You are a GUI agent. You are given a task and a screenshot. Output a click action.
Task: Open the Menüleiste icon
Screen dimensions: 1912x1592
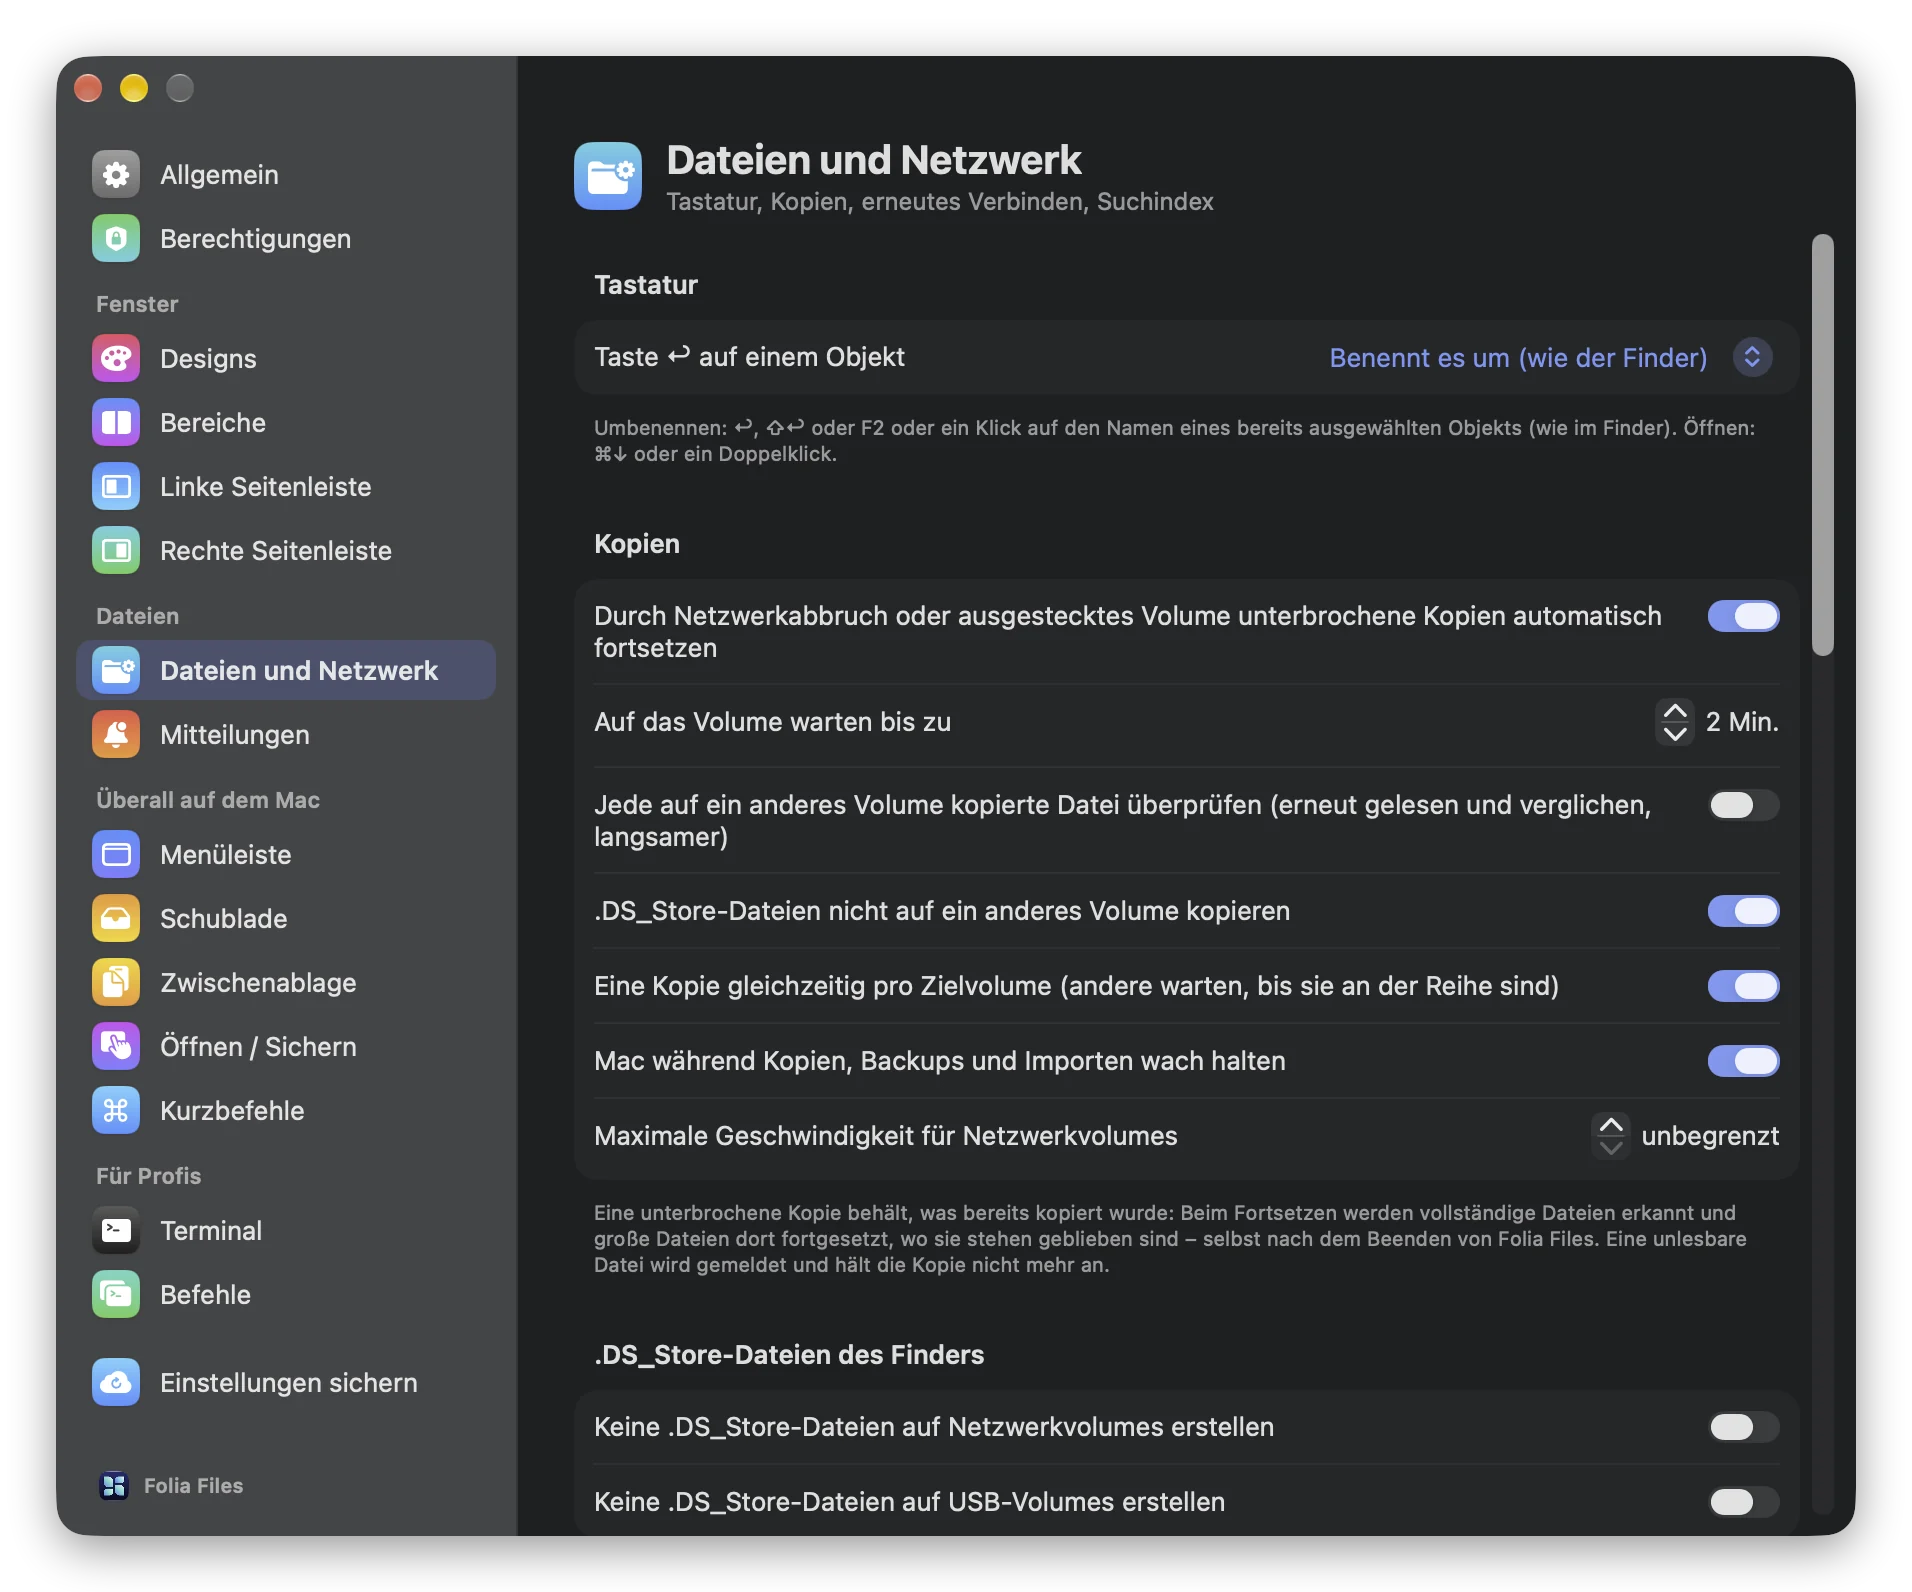pos(116,855)
